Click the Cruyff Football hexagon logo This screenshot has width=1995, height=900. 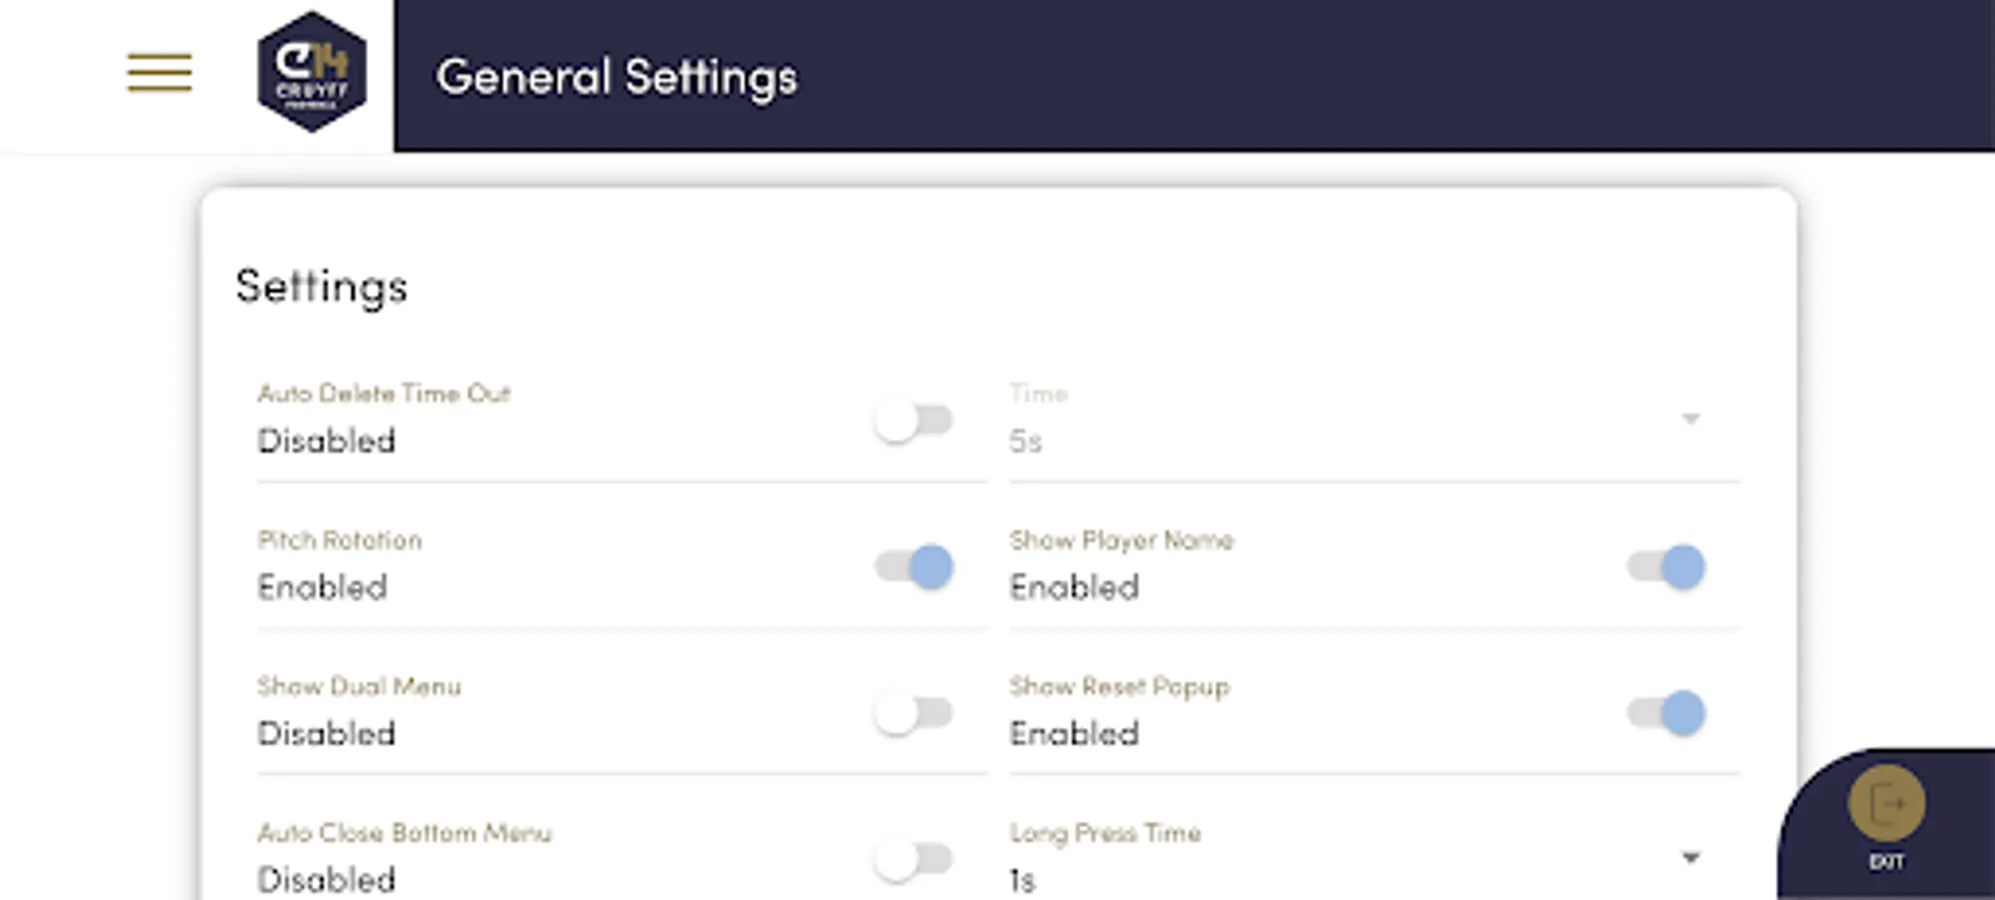point(311,72)
